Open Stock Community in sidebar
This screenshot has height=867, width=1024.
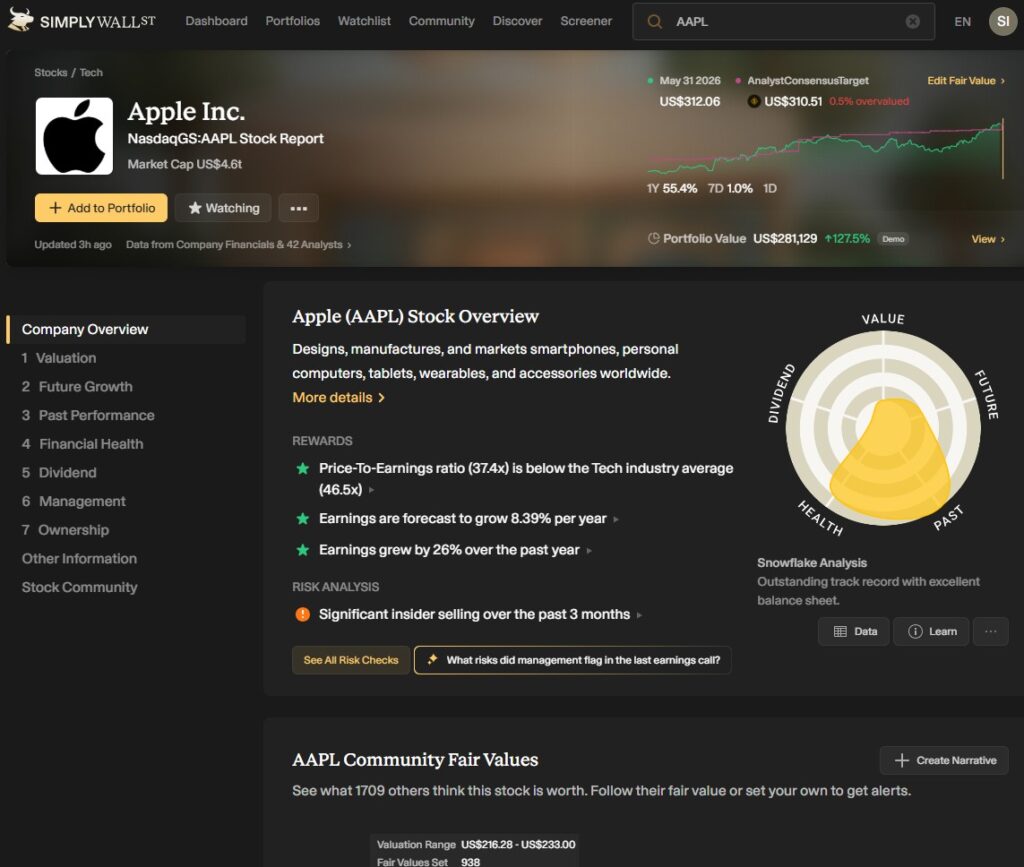(79, 588)
